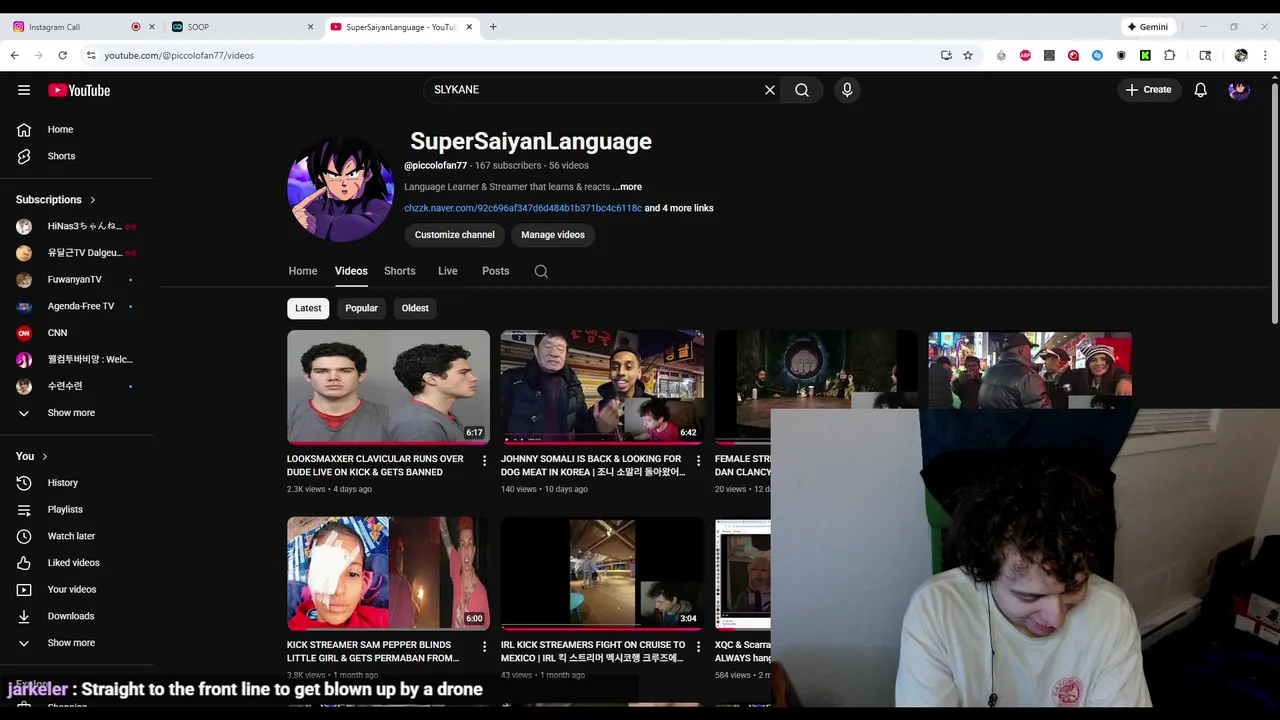Switch to the channel Home tab

(x=303, y=271)
